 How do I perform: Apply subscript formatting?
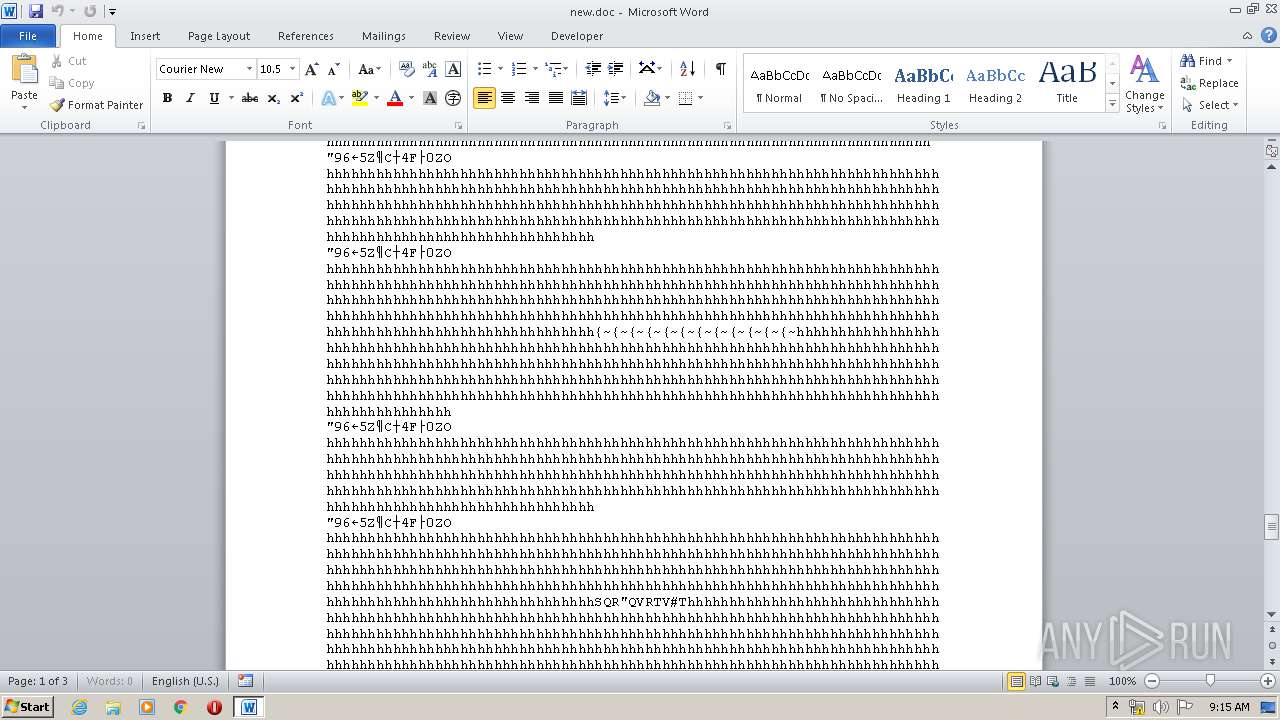click(273, 98)
